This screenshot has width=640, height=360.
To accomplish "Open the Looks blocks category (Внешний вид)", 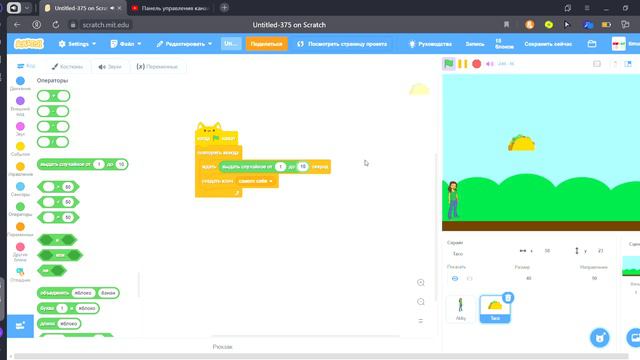I will (20, 106).
